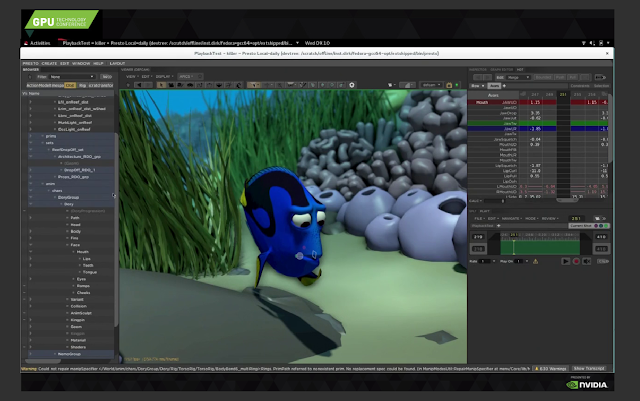The width and height of the screenshot is (640, 401).
Task: Open the MODE menu in playback panel
Action: click(531, 218)
